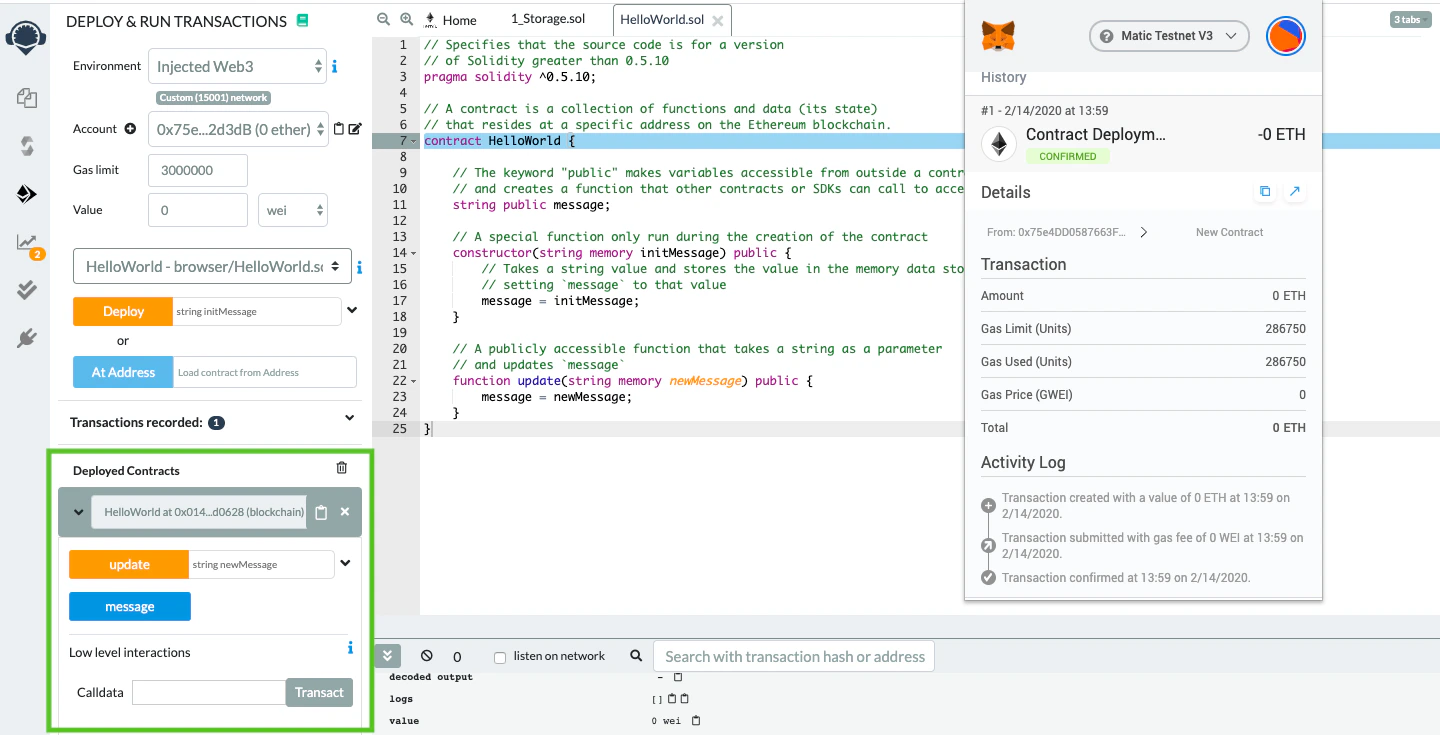Click the blue message getter button
1440x735 pixels.
point(130,606)
